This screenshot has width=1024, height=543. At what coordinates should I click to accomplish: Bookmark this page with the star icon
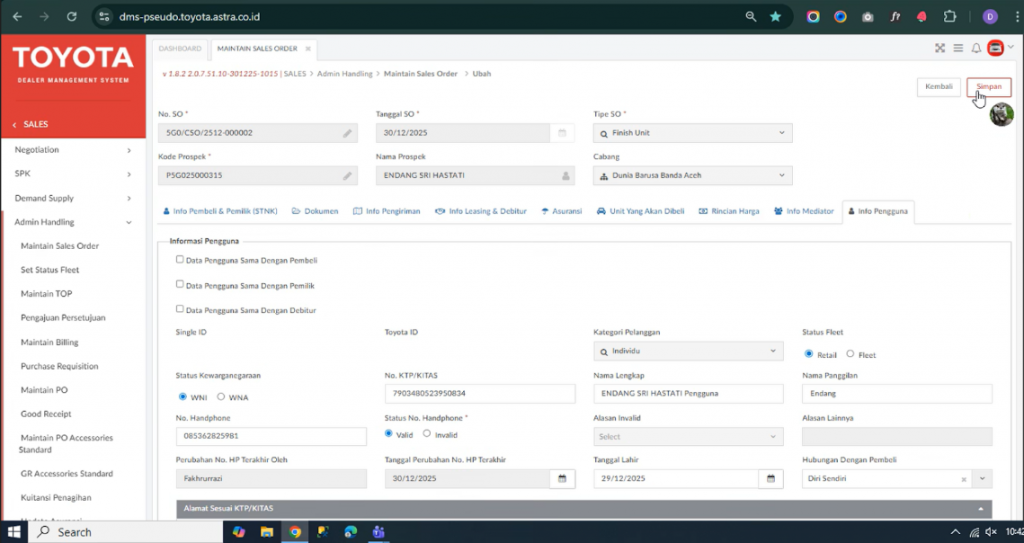tap(776, 17)
